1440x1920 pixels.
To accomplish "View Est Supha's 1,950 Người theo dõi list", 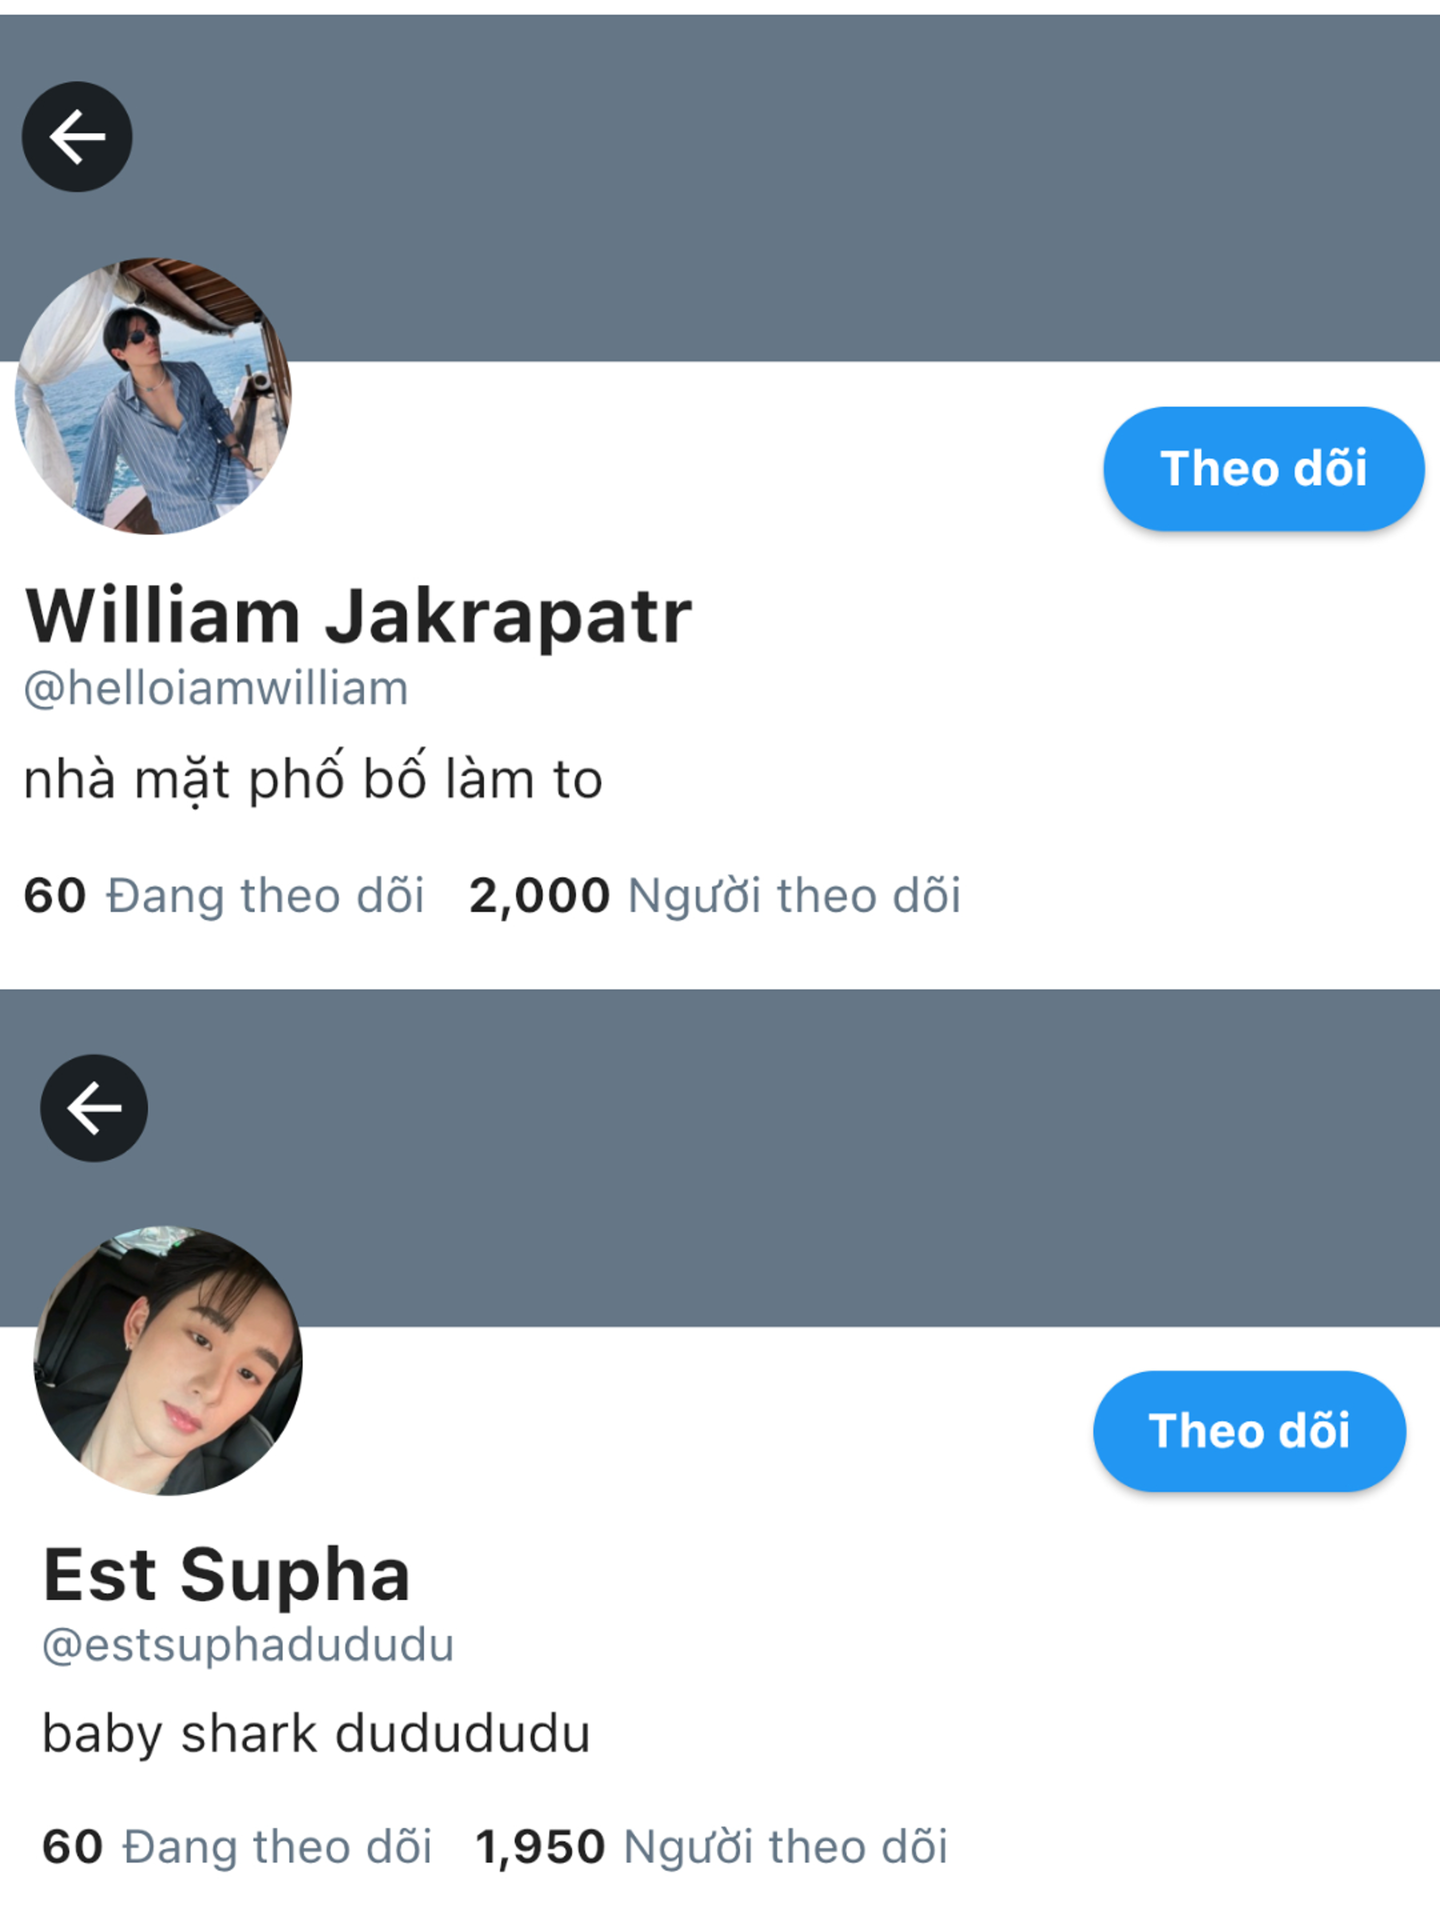I will [x=711, y=1846].
